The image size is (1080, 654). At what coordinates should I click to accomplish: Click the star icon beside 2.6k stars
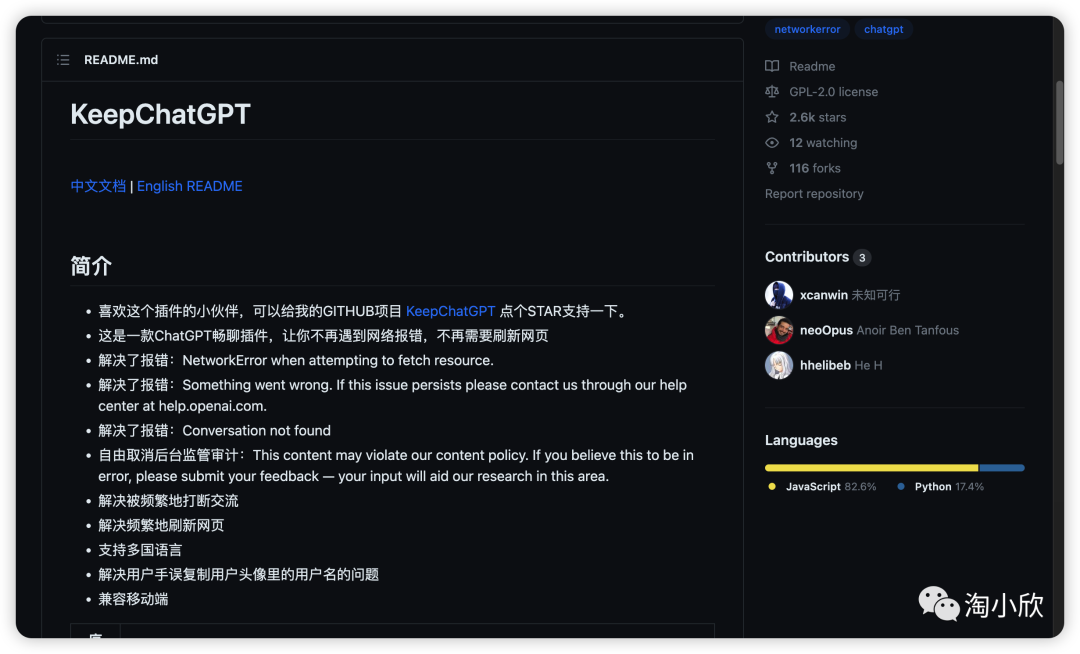click(772, 117)
